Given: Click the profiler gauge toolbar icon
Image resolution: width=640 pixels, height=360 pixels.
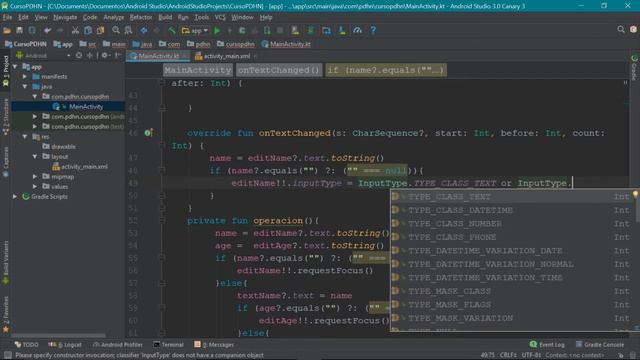Looking at the screenshot, I should (358, 31).
